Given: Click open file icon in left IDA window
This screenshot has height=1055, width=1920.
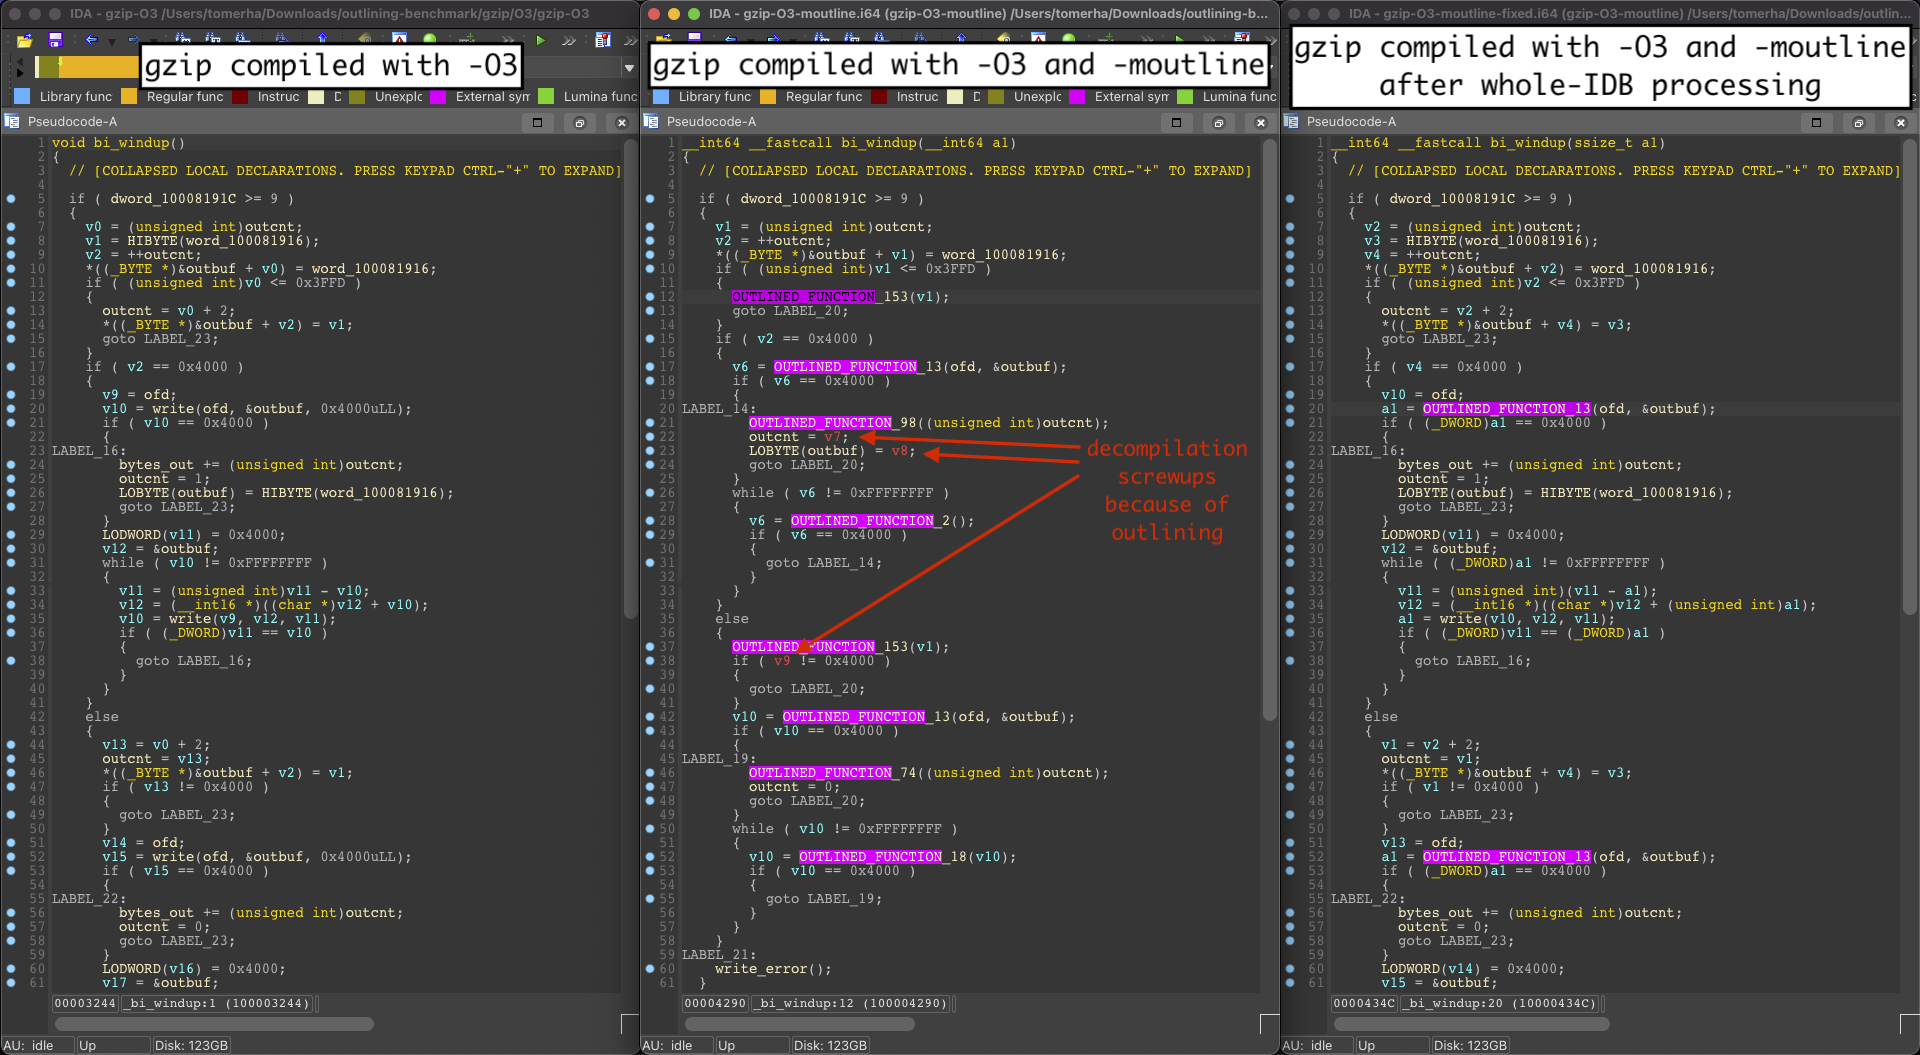Looking at the screenshot, I should click(x=24, y=41).
